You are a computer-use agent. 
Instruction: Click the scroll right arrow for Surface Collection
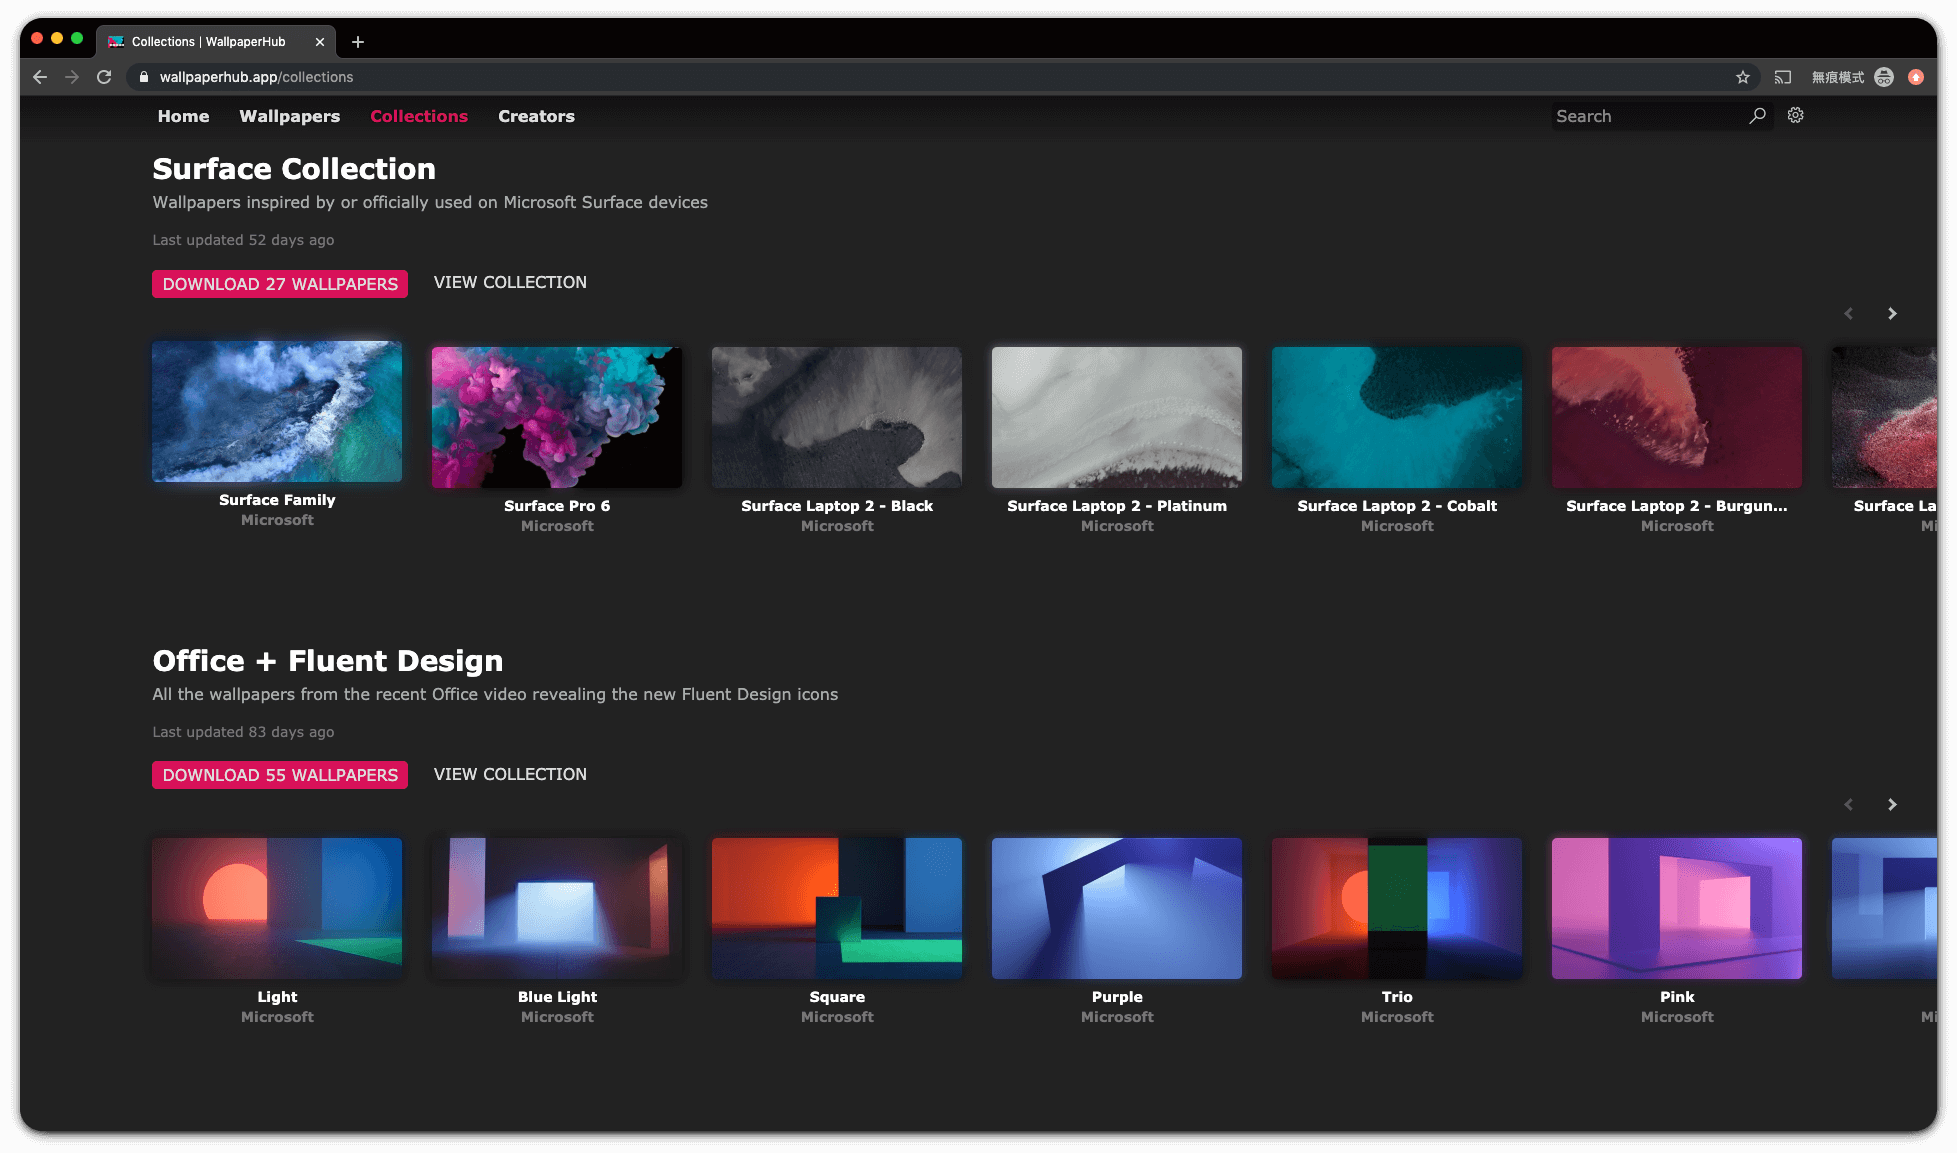click(x=1891, y=313)
